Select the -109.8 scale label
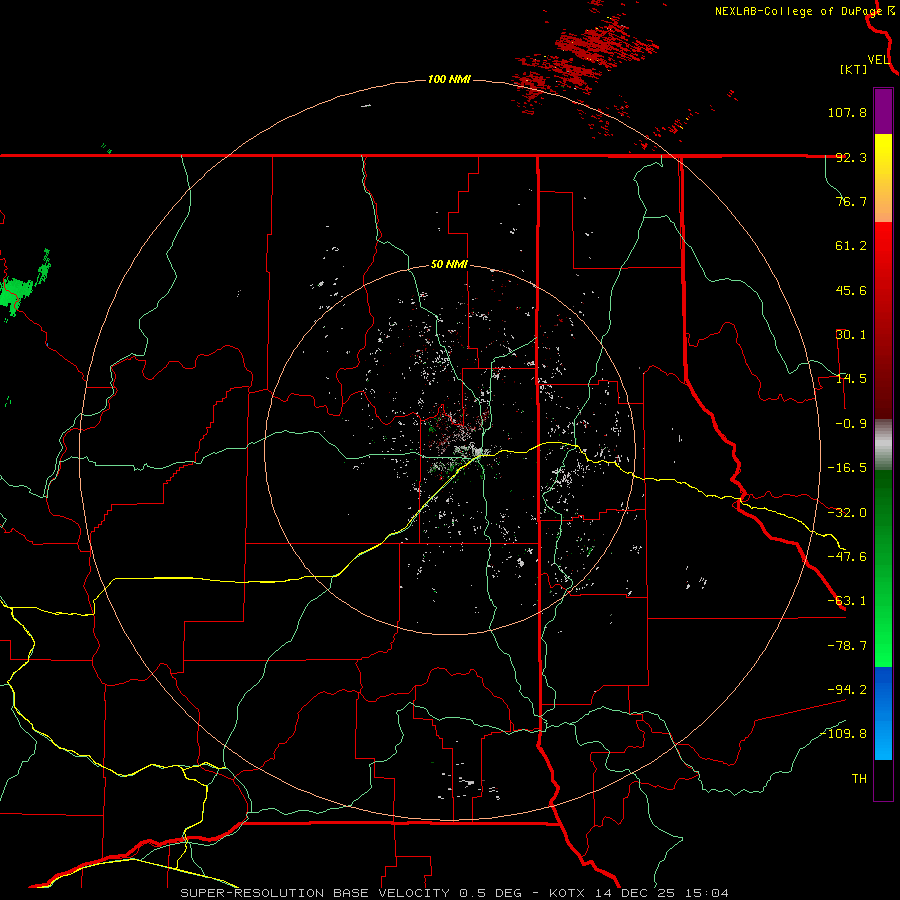Viewport: 900px width, 900px height. pyautogui.click(x=844, y=734)
